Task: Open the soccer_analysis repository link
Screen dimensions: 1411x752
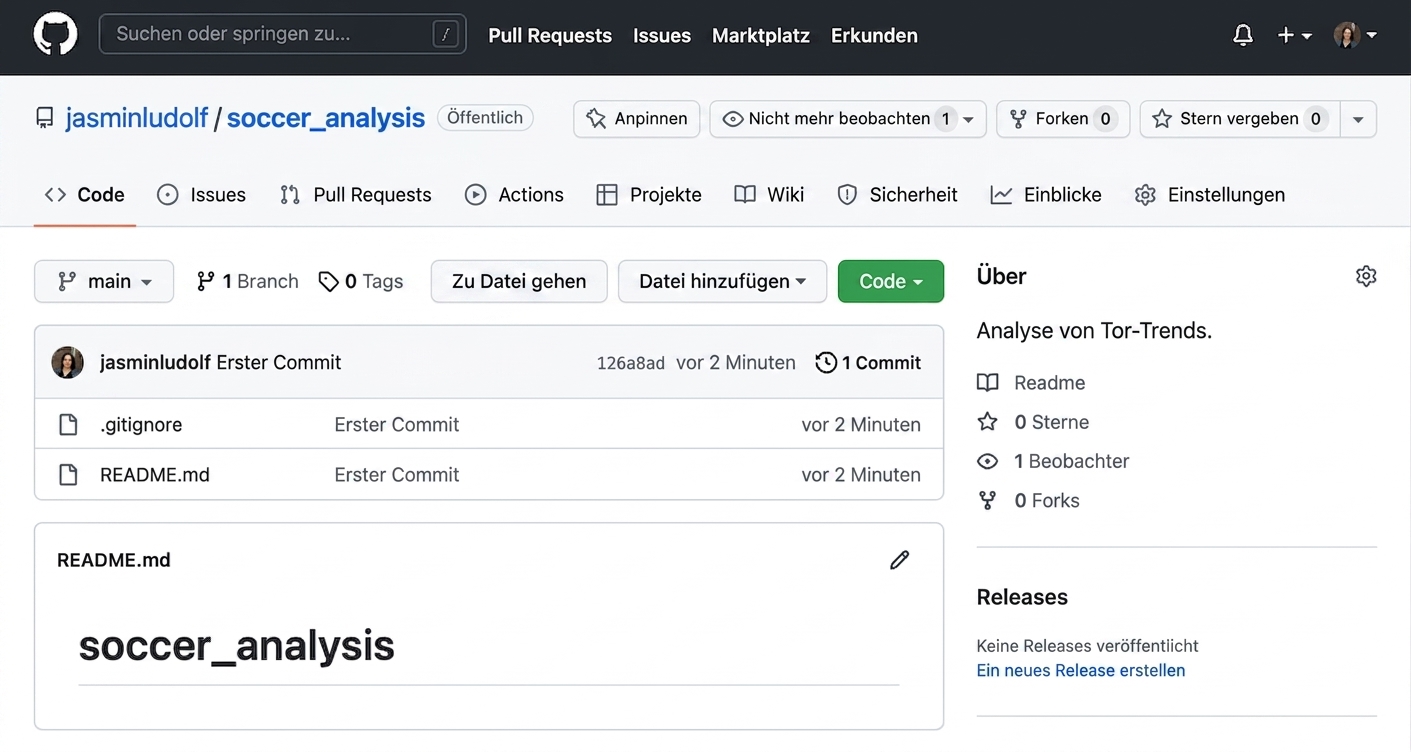Action: point(326,118)
